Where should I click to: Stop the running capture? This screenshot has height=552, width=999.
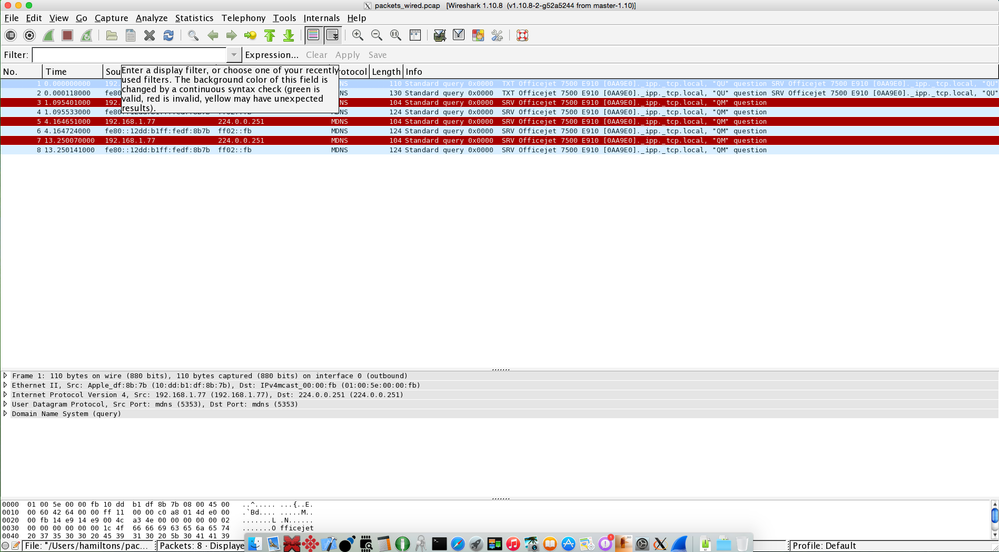coord(67,36)
